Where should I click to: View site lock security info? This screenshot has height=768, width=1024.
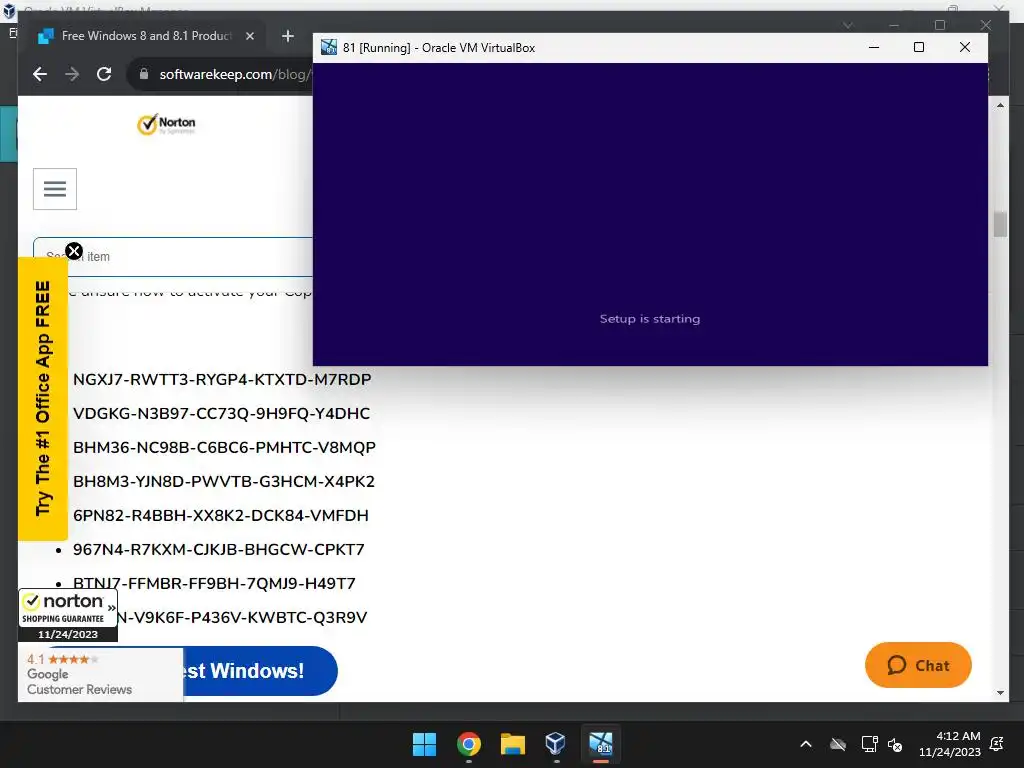[144, 74]
